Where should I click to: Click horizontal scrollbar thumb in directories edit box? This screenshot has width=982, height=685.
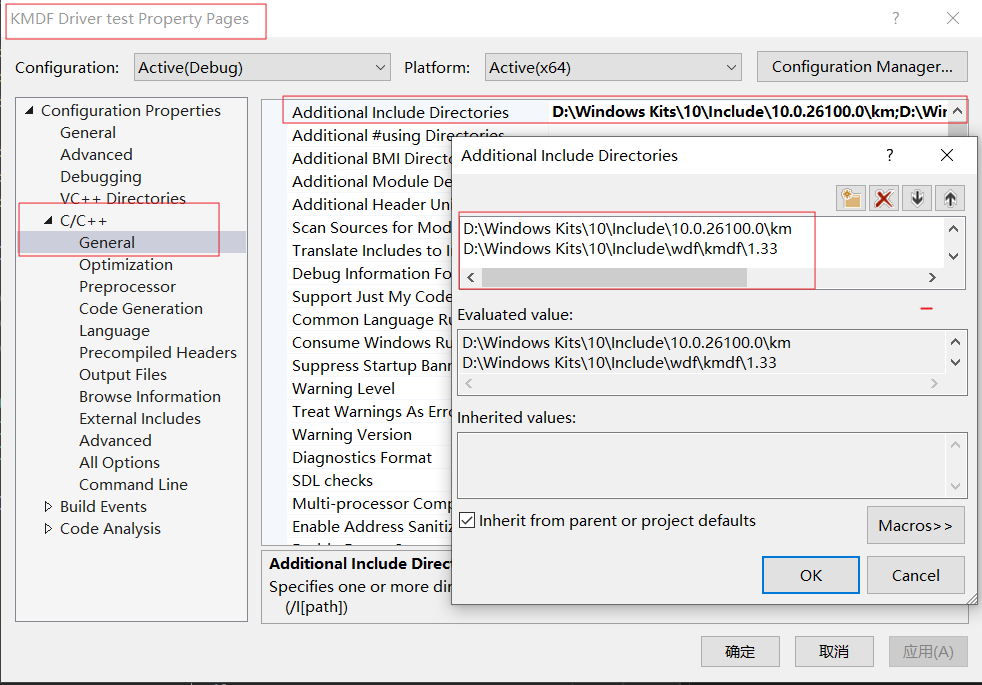(614, 277)
